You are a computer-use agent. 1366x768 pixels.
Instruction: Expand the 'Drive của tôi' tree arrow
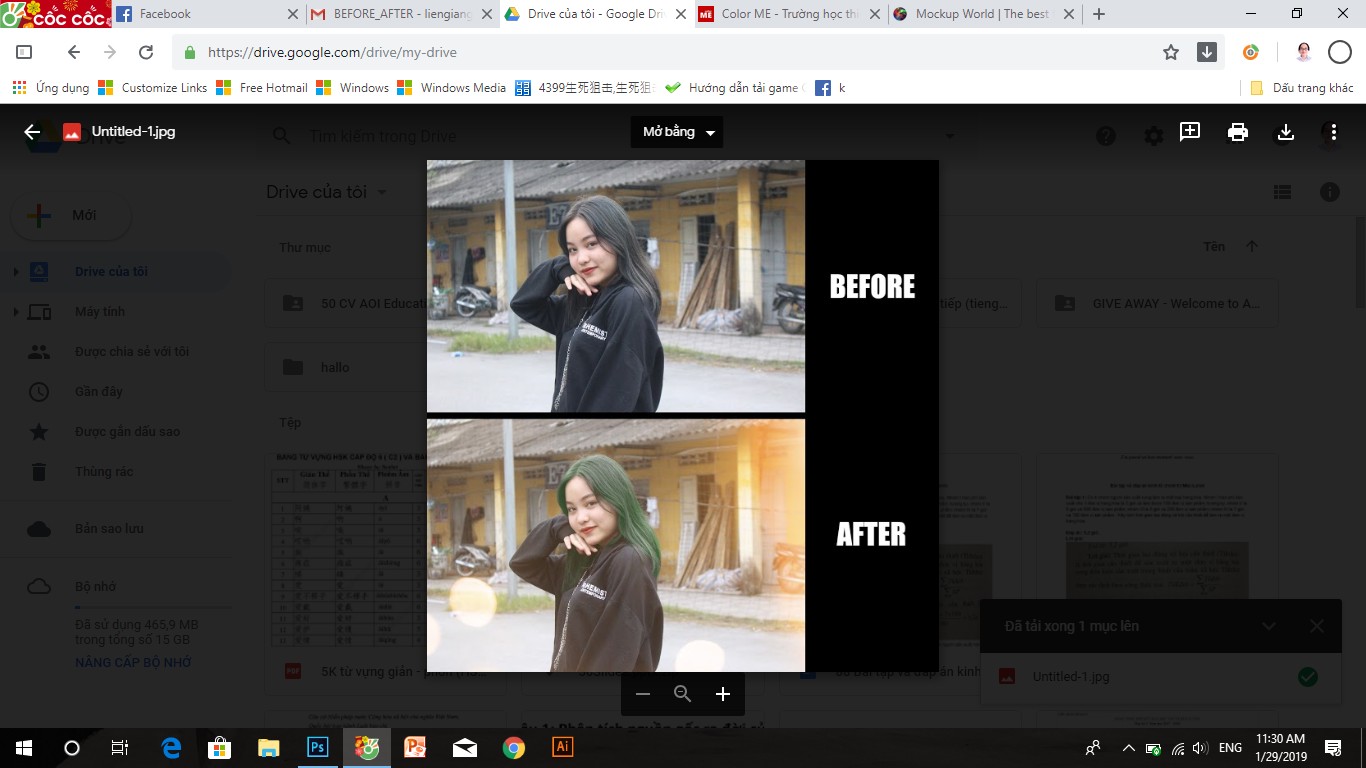(x=15, y=272)
